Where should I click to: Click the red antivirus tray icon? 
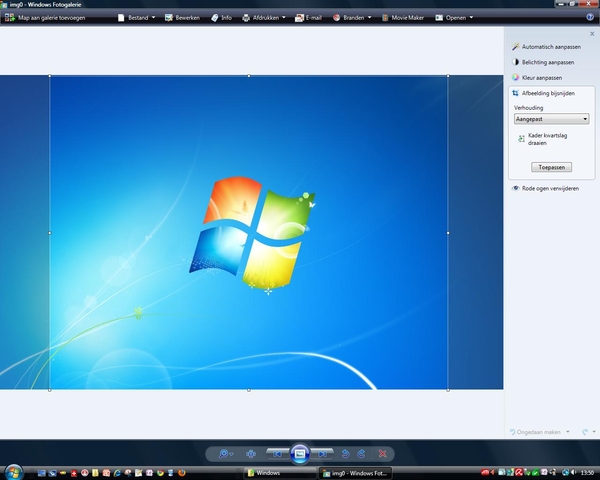click(519, 473)
